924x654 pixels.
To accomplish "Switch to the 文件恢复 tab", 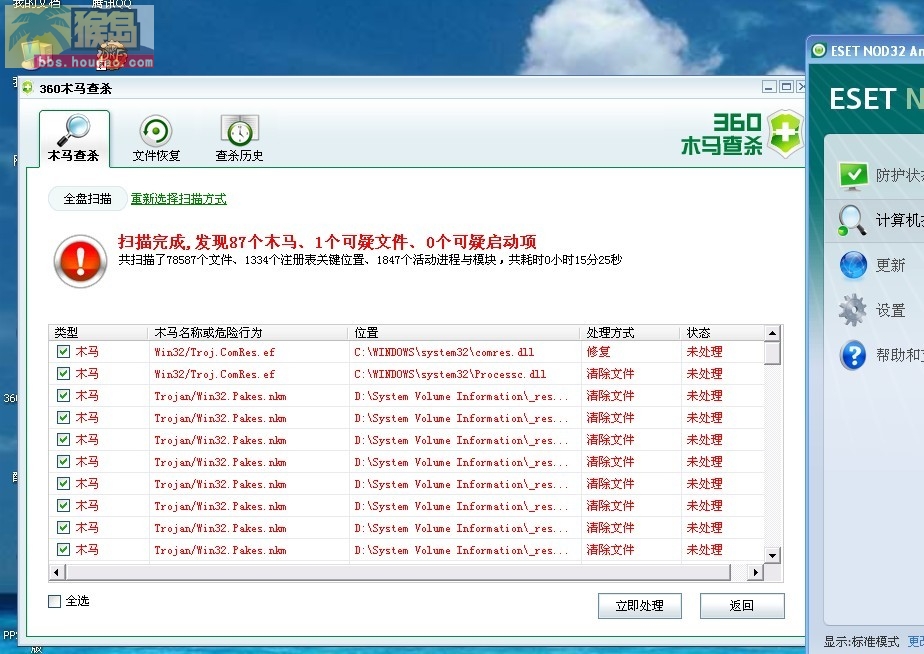I will tap(156, 139).
